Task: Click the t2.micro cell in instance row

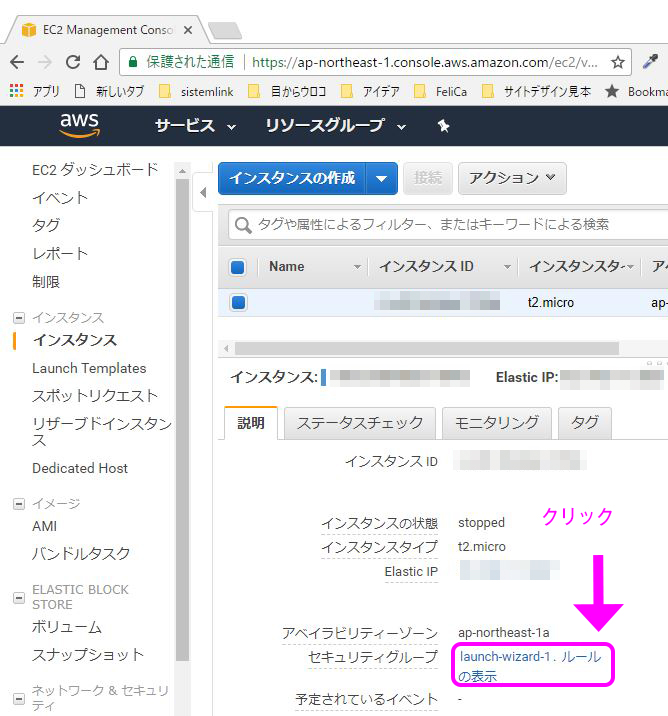Action: point(551,303)
